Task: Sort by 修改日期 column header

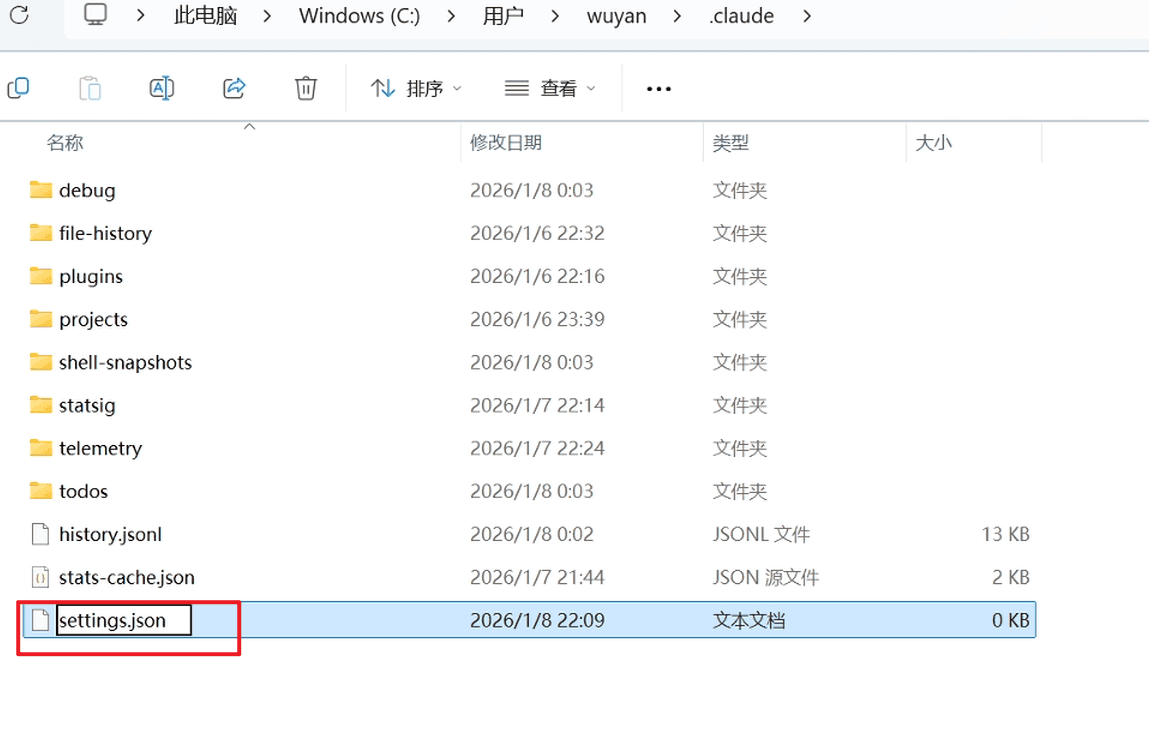Action: click(506, 143)
